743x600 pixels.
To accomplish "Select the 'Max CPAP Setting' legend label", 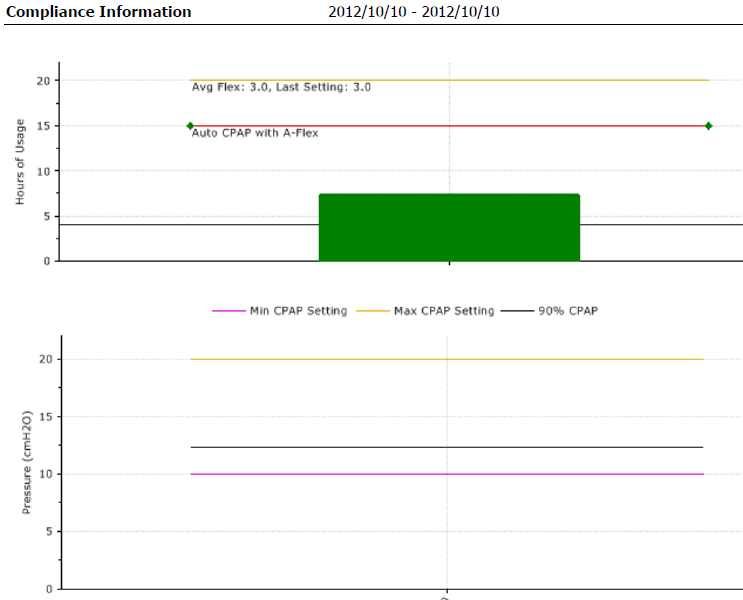I will (445, 311).
